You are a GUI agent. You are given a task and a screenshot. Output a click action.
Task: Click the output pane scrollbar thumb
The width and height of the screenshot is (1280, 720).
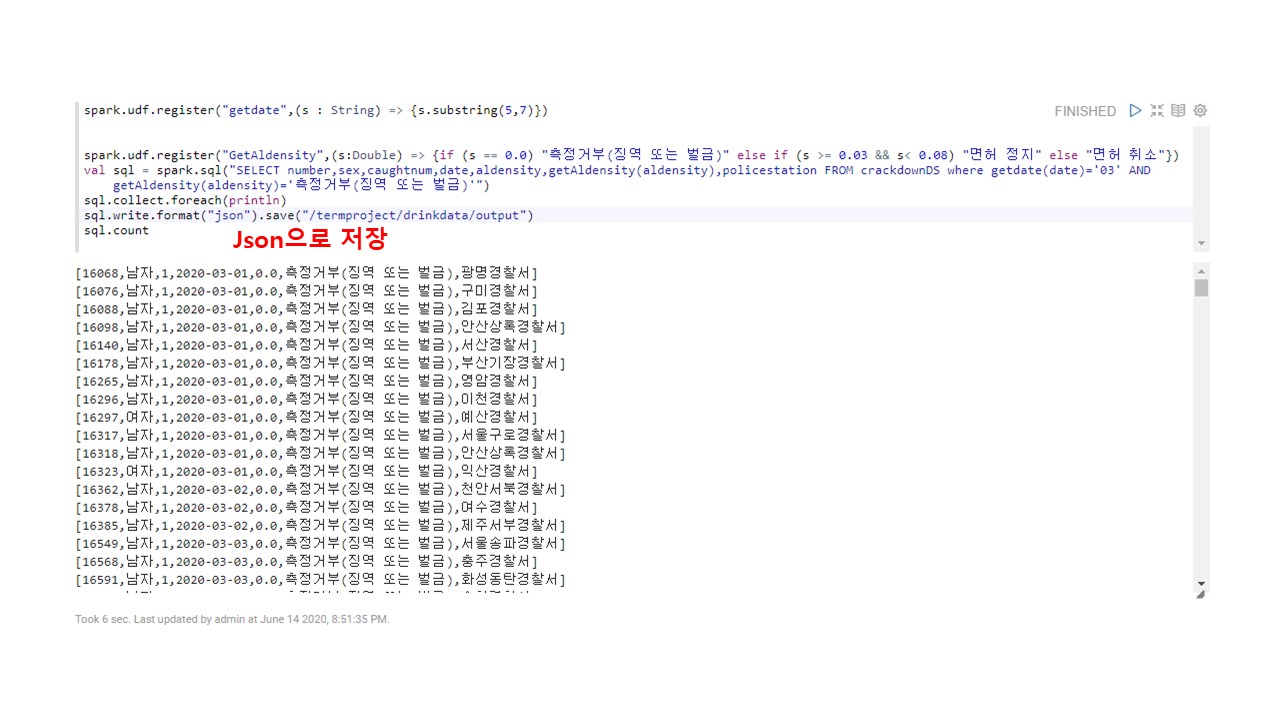[1202, 288]
